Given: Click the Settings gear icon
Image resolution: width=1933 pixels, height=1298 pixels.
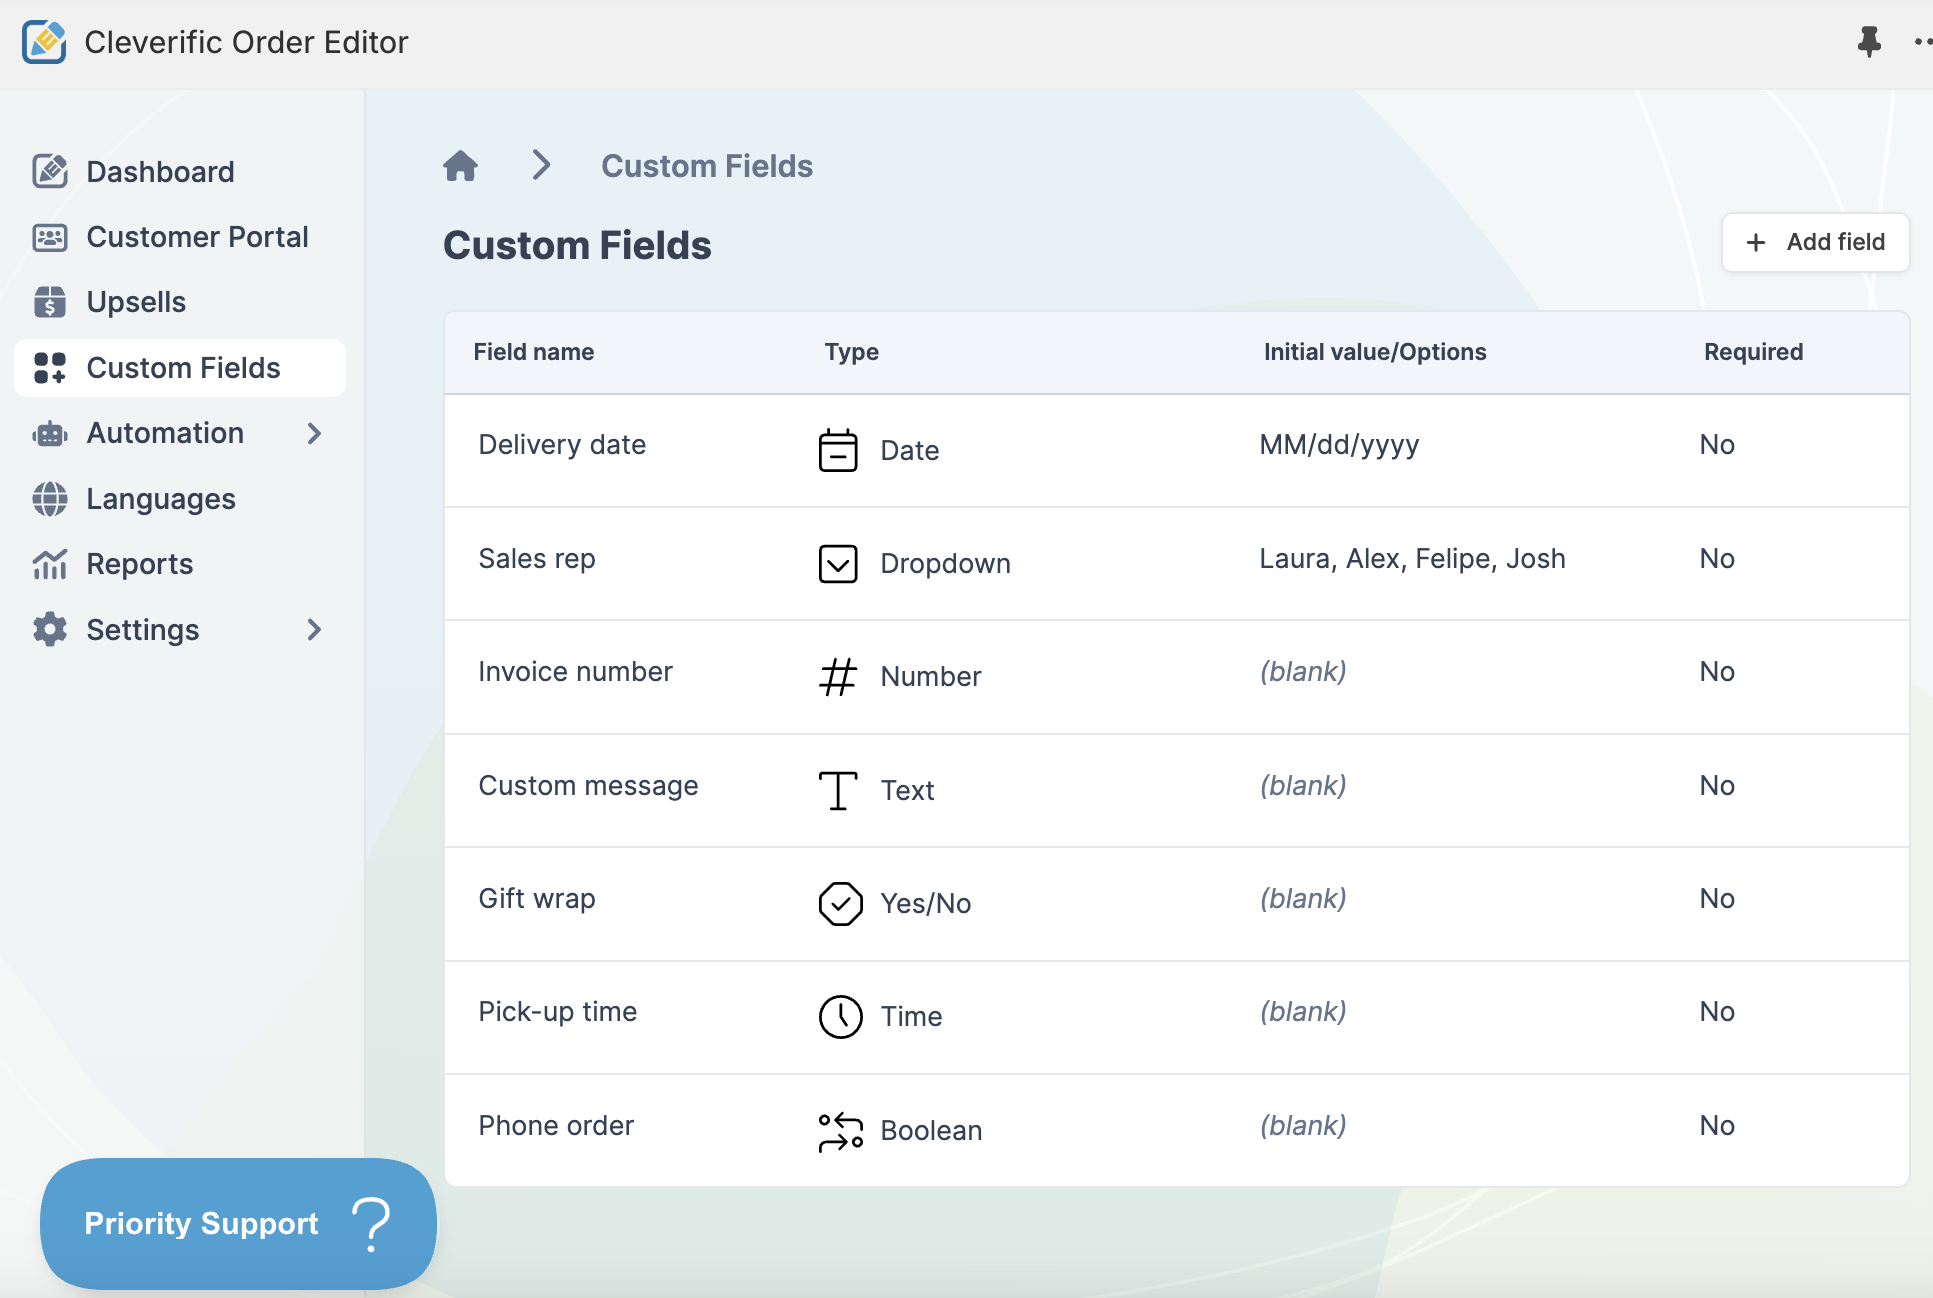Looking at the screenshot, I should tap(50, 629).
